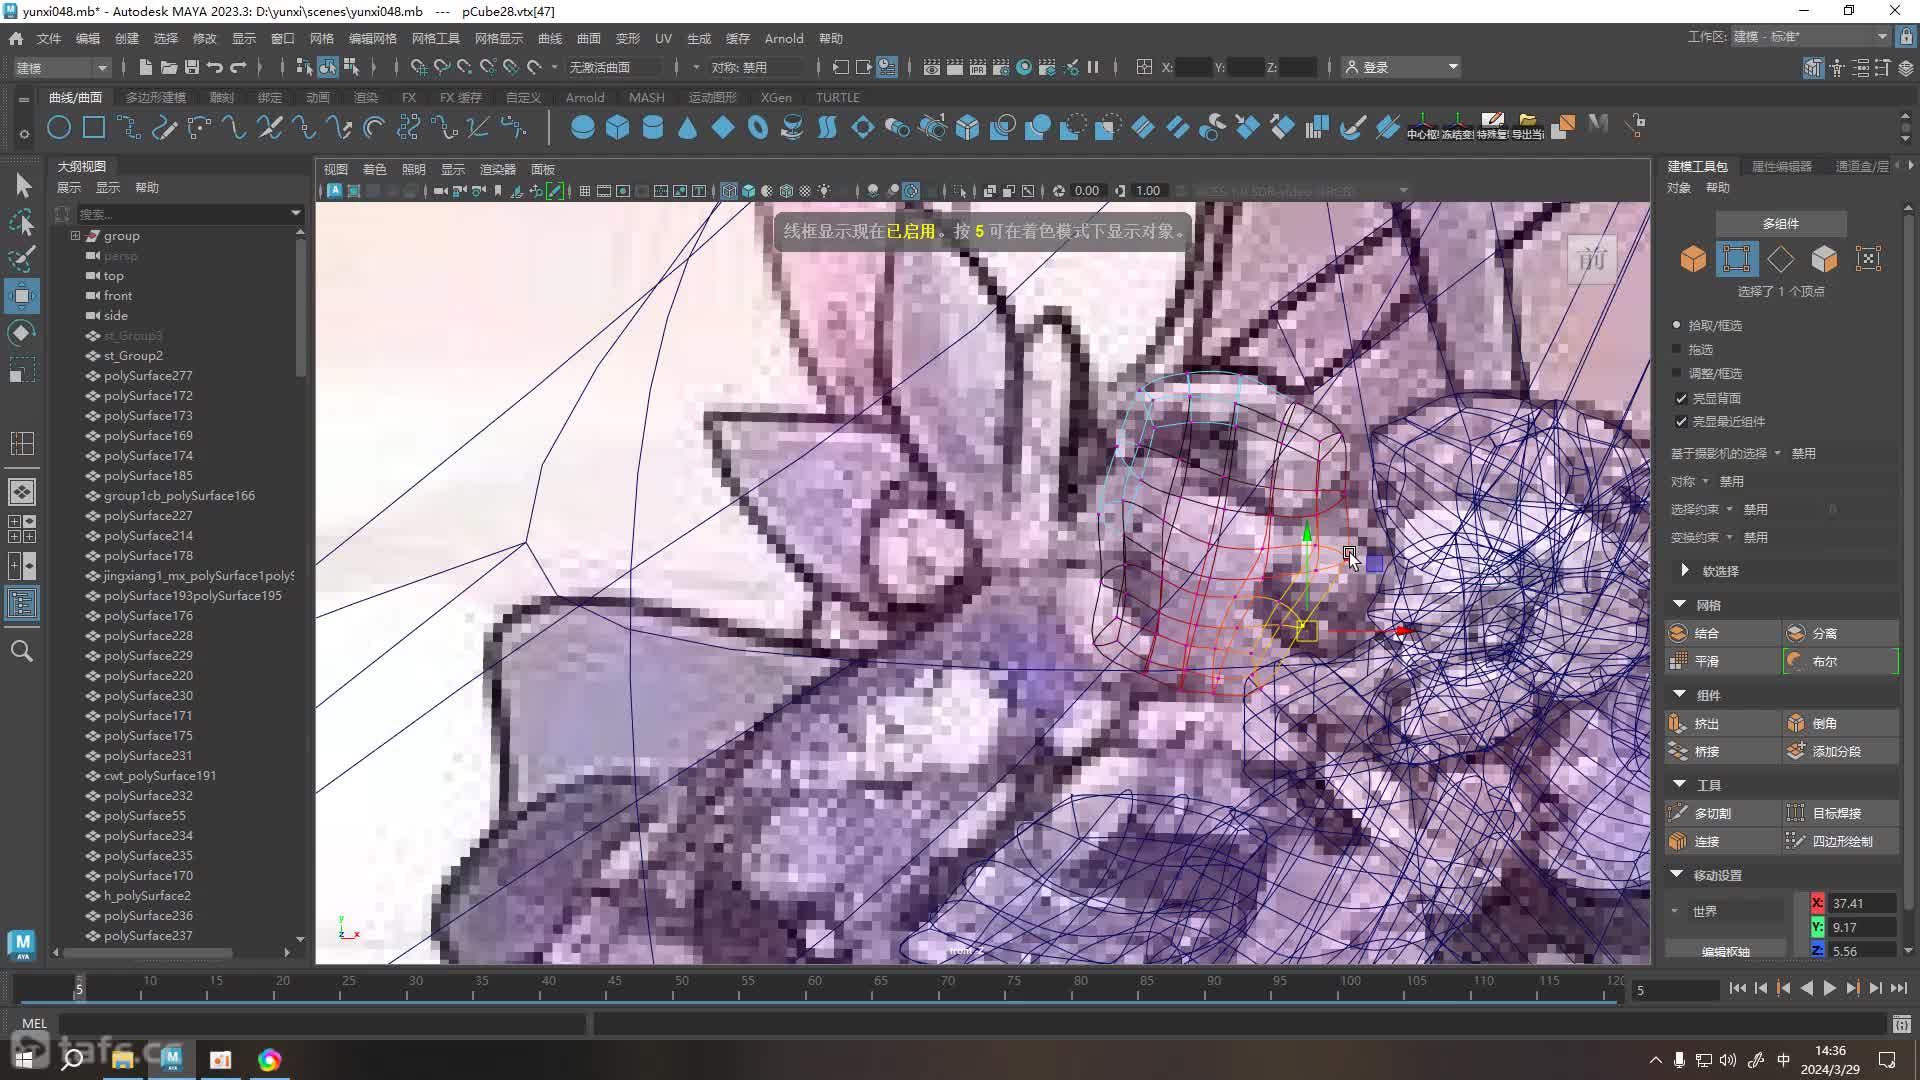Open Maya from the Windows taskbar
Image resolution: width=1920 pixels, height=1080 pixels.
pyautogui.click(x=171, y=1059)
